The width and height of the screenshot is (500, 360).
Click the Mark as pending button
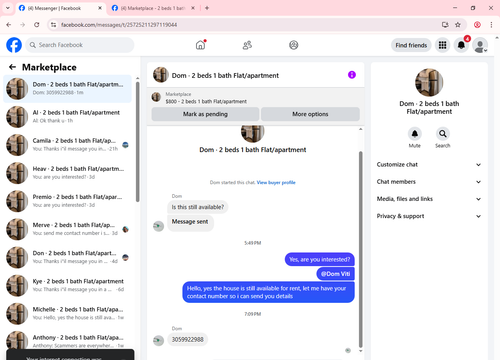[x=205, y=114]
